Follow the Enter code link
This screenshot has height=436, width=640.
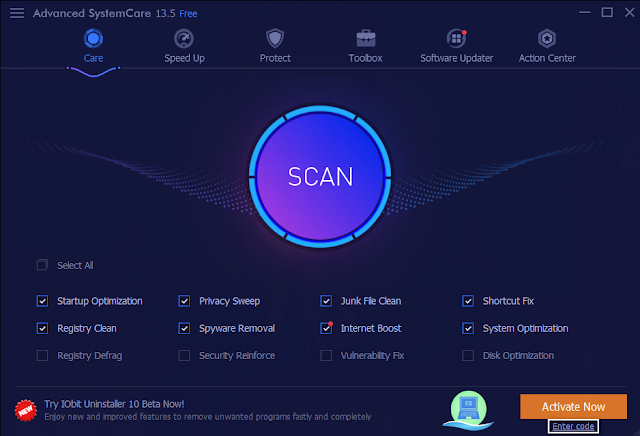click(573, 427)
